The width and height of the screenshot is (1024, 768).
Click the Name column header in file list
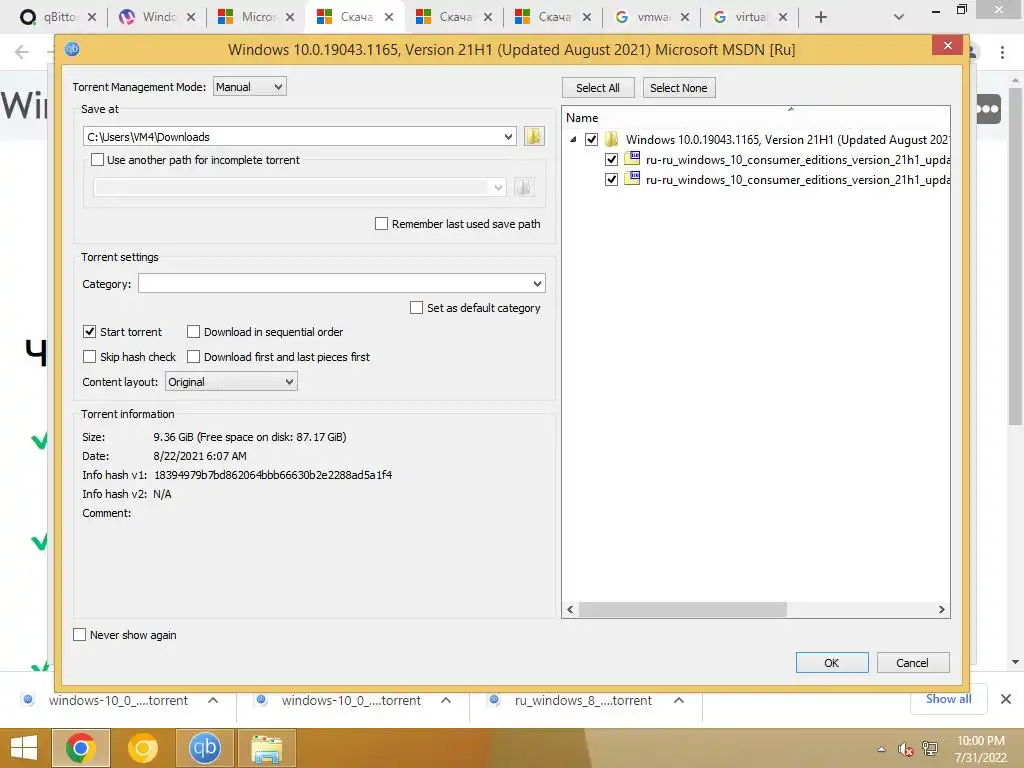[582, 118]
